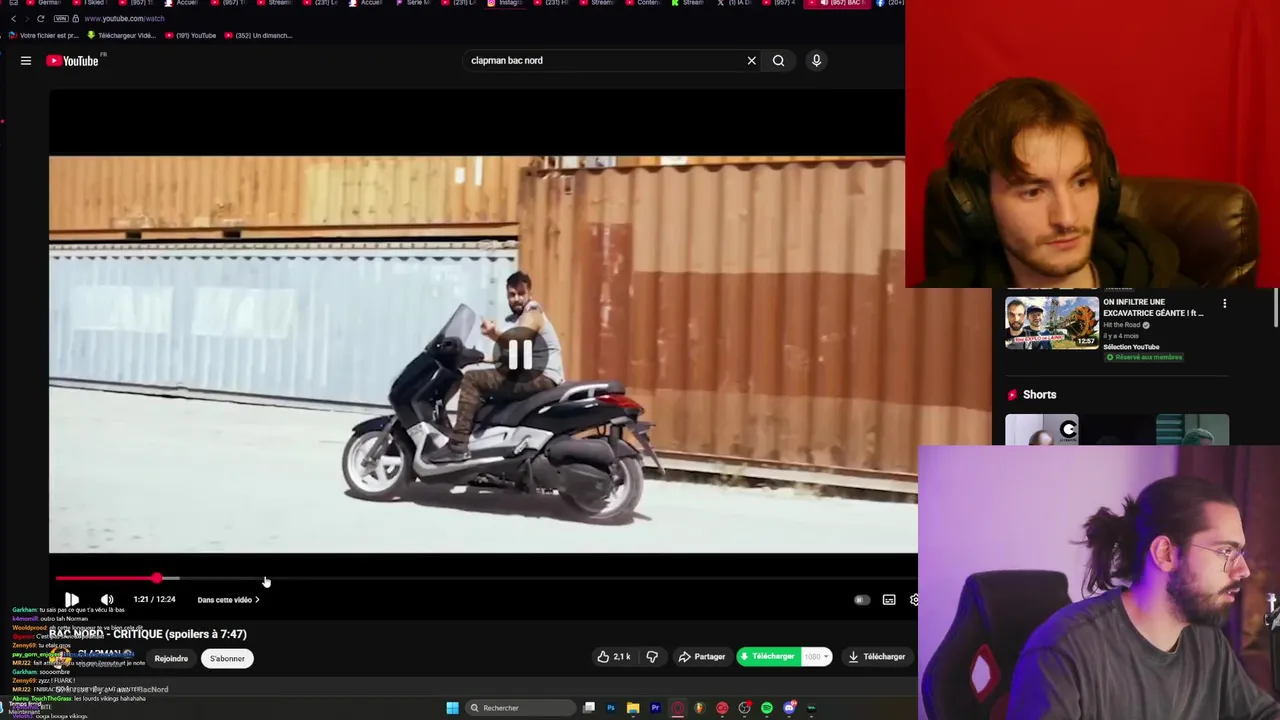Switch to the 'Série M' tab

[x=414, y=3]
